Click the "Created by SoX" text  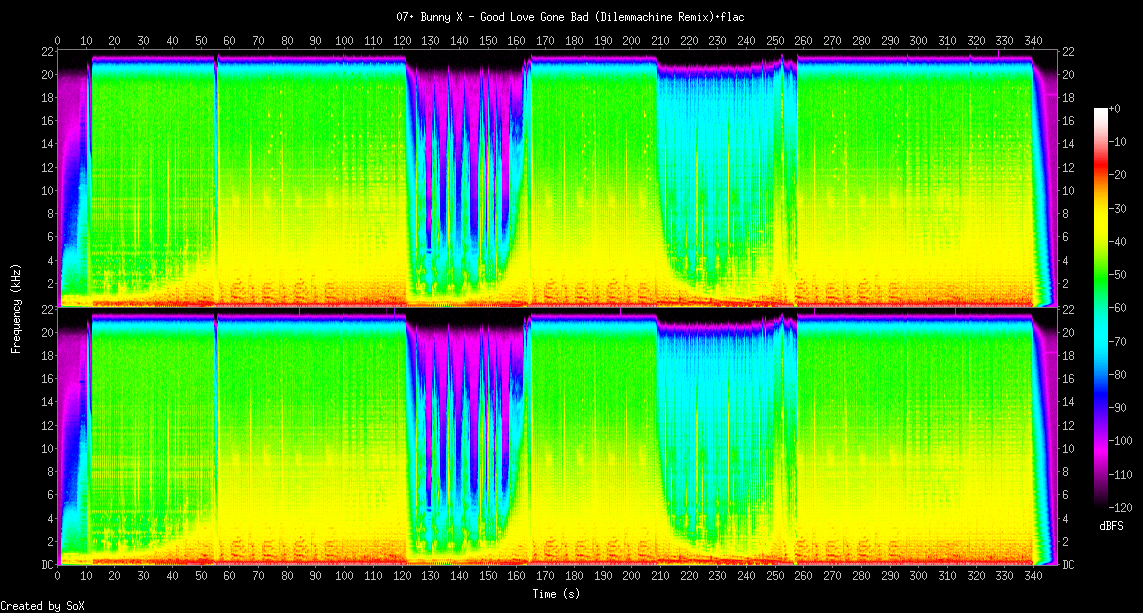[41, 605]
